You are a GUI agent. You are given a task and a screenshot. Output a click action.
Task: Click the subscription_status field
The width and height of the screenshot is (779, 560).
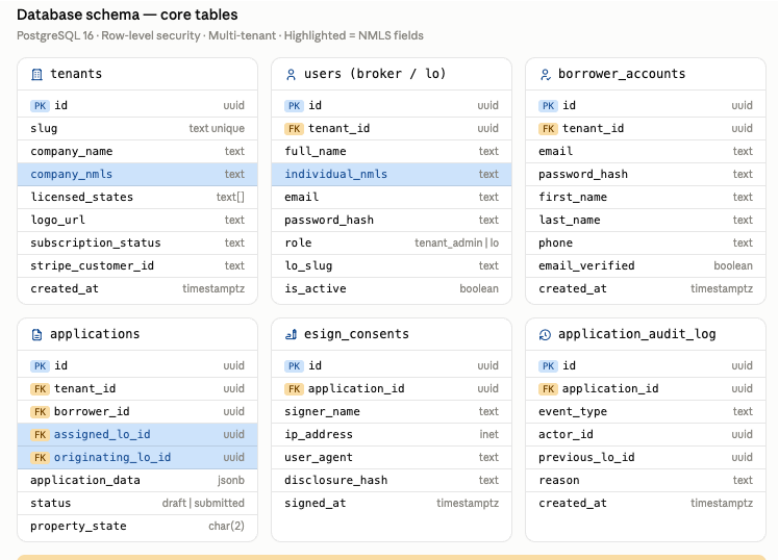(138, 243)
